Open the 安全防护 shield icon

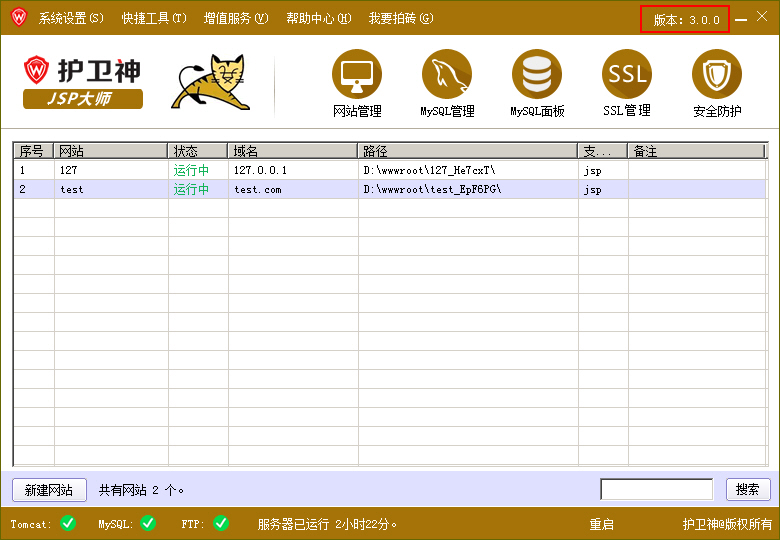(717, 74)
